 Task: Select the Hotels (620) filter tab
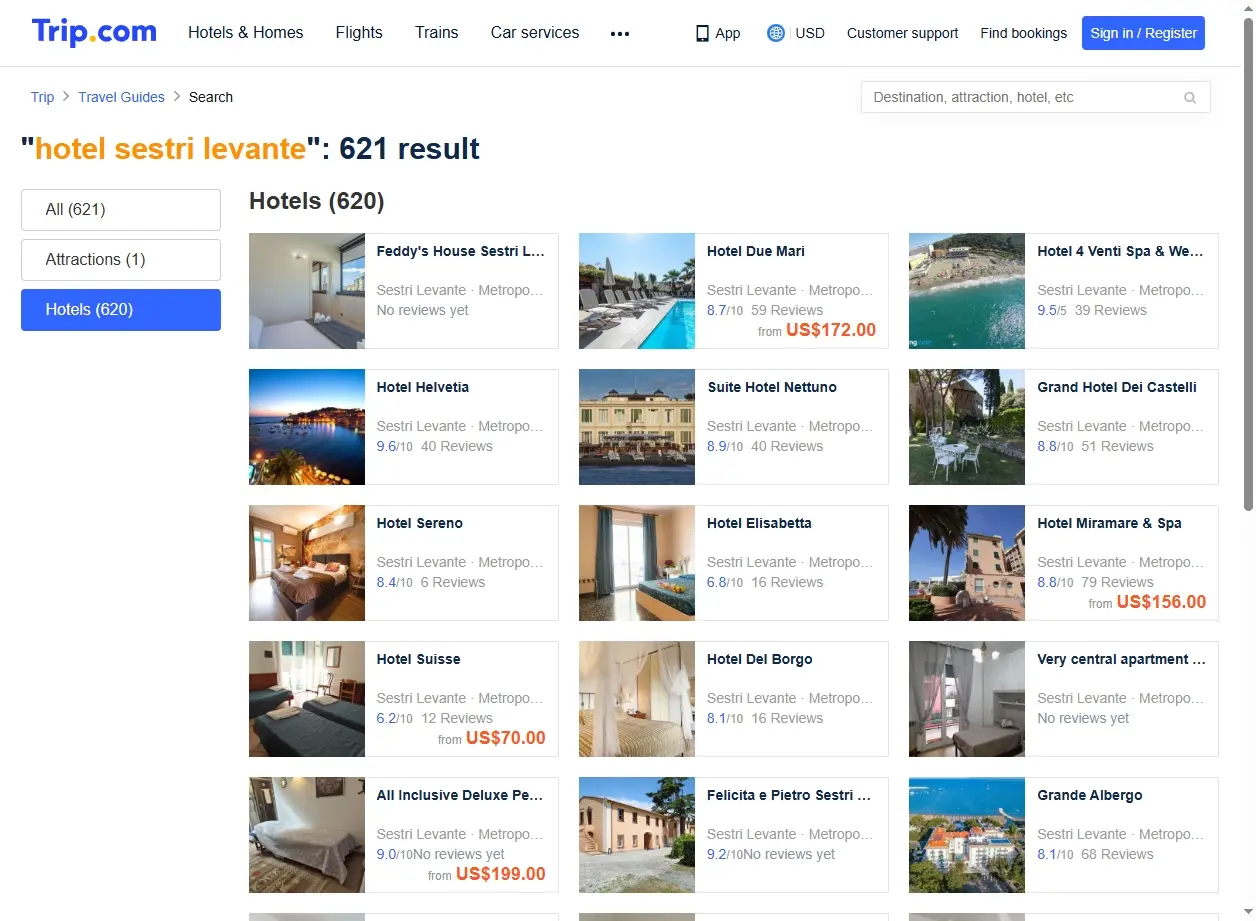(121, 310)
